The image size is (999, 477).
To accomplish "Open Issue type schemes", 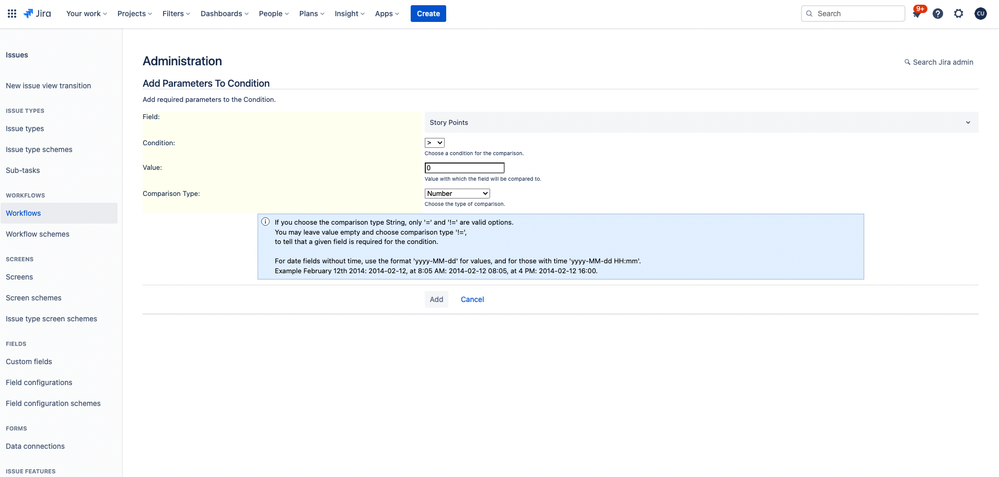I will tap(39, 150).
